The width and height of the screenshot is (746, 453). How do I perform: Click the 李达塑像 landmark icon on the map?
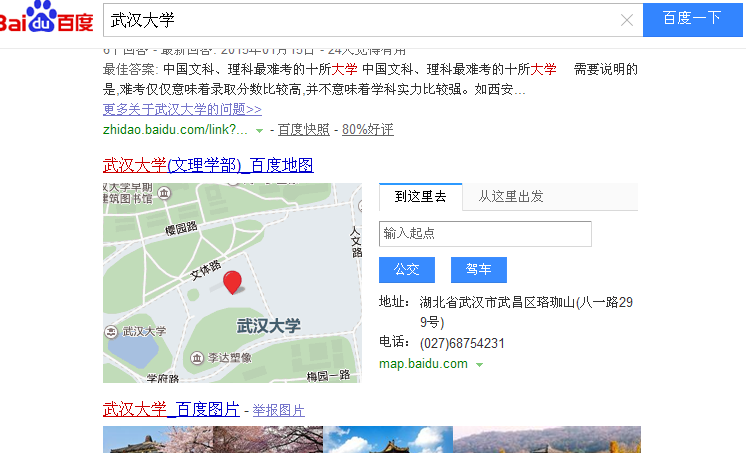coord(196,357)
